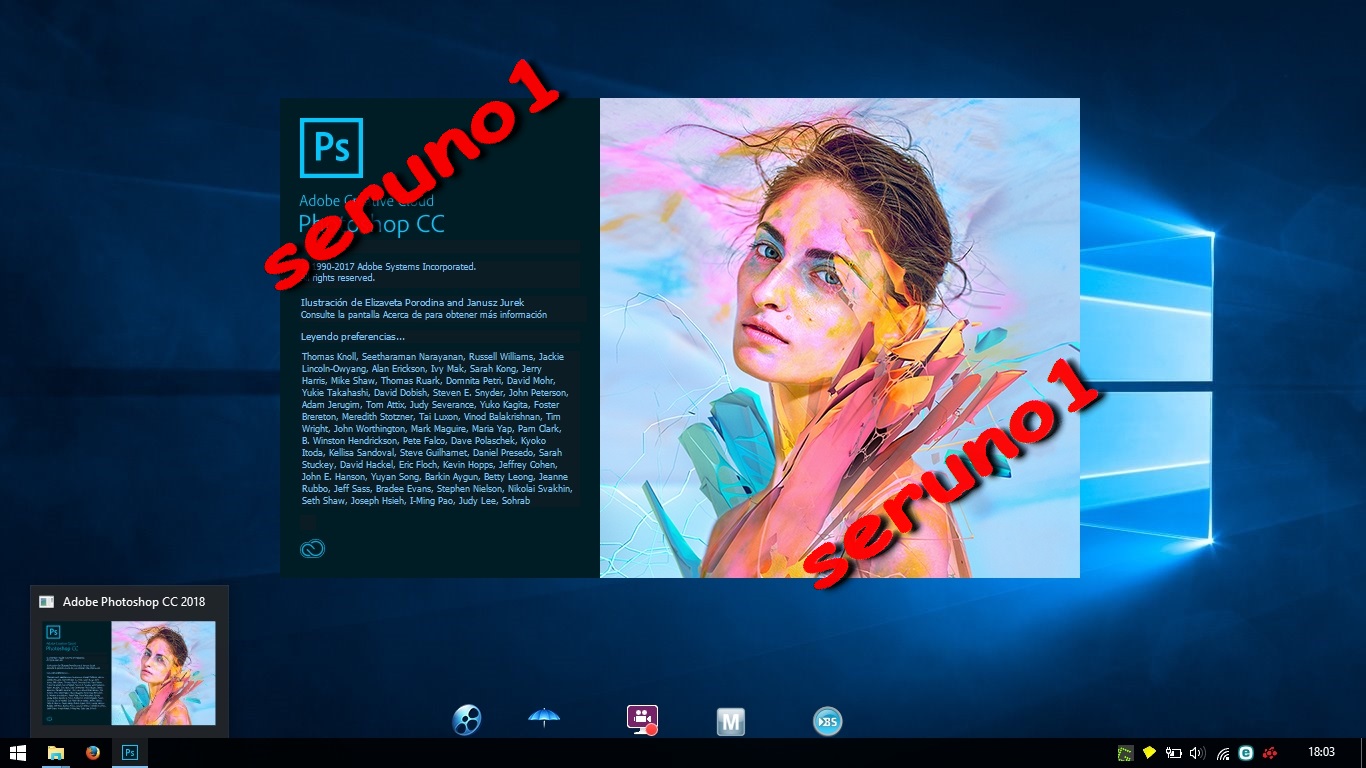Screen dimensions: 1366x768
Task: Click the 'Seth Shaw, Joseph Hsieh' credits line
Action: pos(416,501)
